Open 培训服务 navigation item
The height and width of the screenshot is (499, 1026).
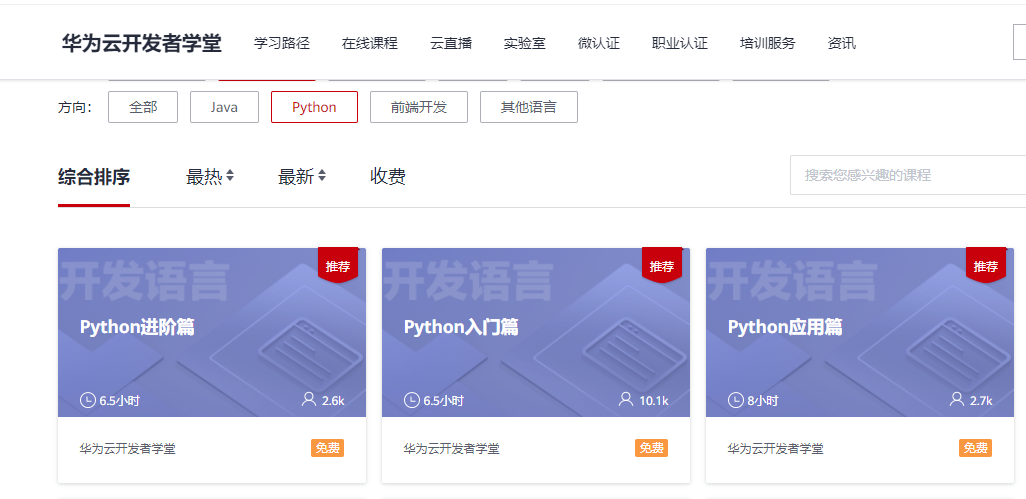(768, 44)
